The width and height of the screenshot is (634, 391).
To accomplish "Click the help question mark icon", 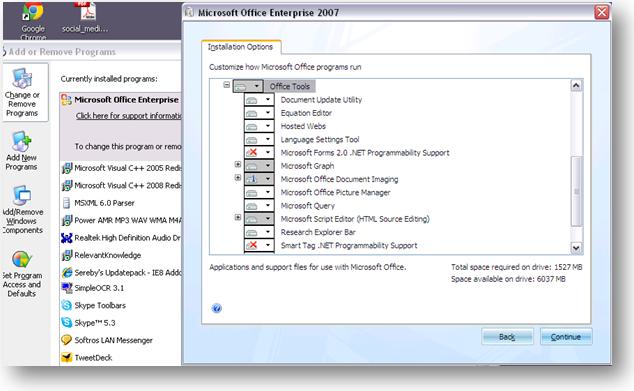I will pyautogui.click(x=216, y=308).
